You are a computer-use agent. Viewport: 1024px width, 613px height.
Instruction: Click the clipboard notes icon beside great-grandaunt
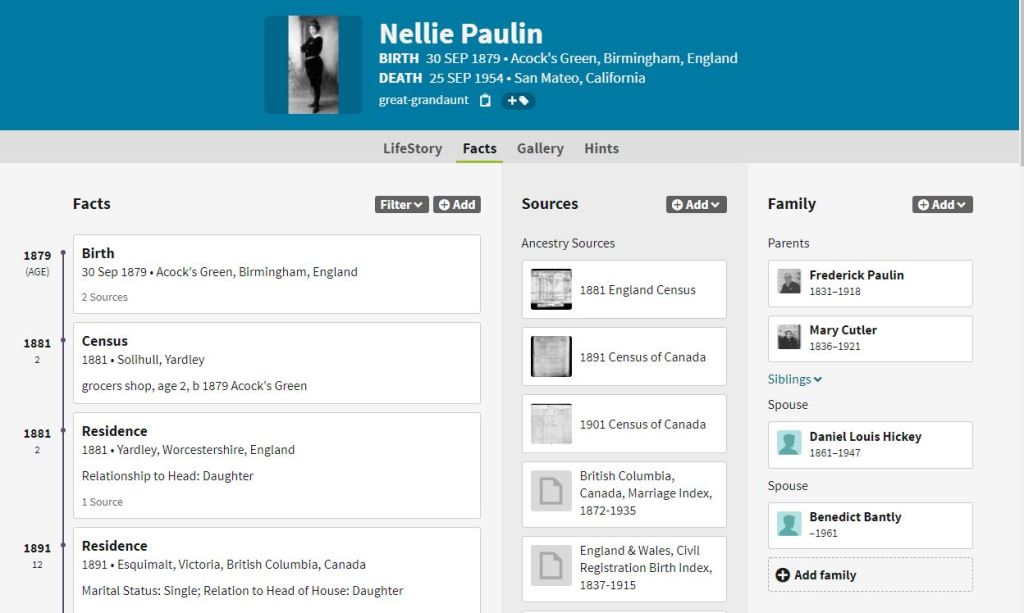tap(485, 100)
